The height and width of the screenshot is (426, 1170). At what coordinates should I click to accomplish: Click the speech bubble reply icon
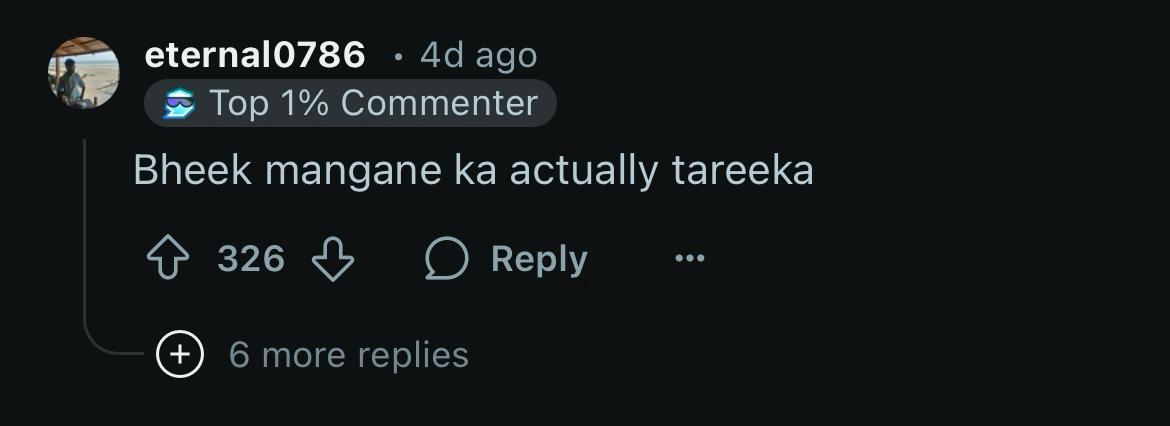(446, 258)
